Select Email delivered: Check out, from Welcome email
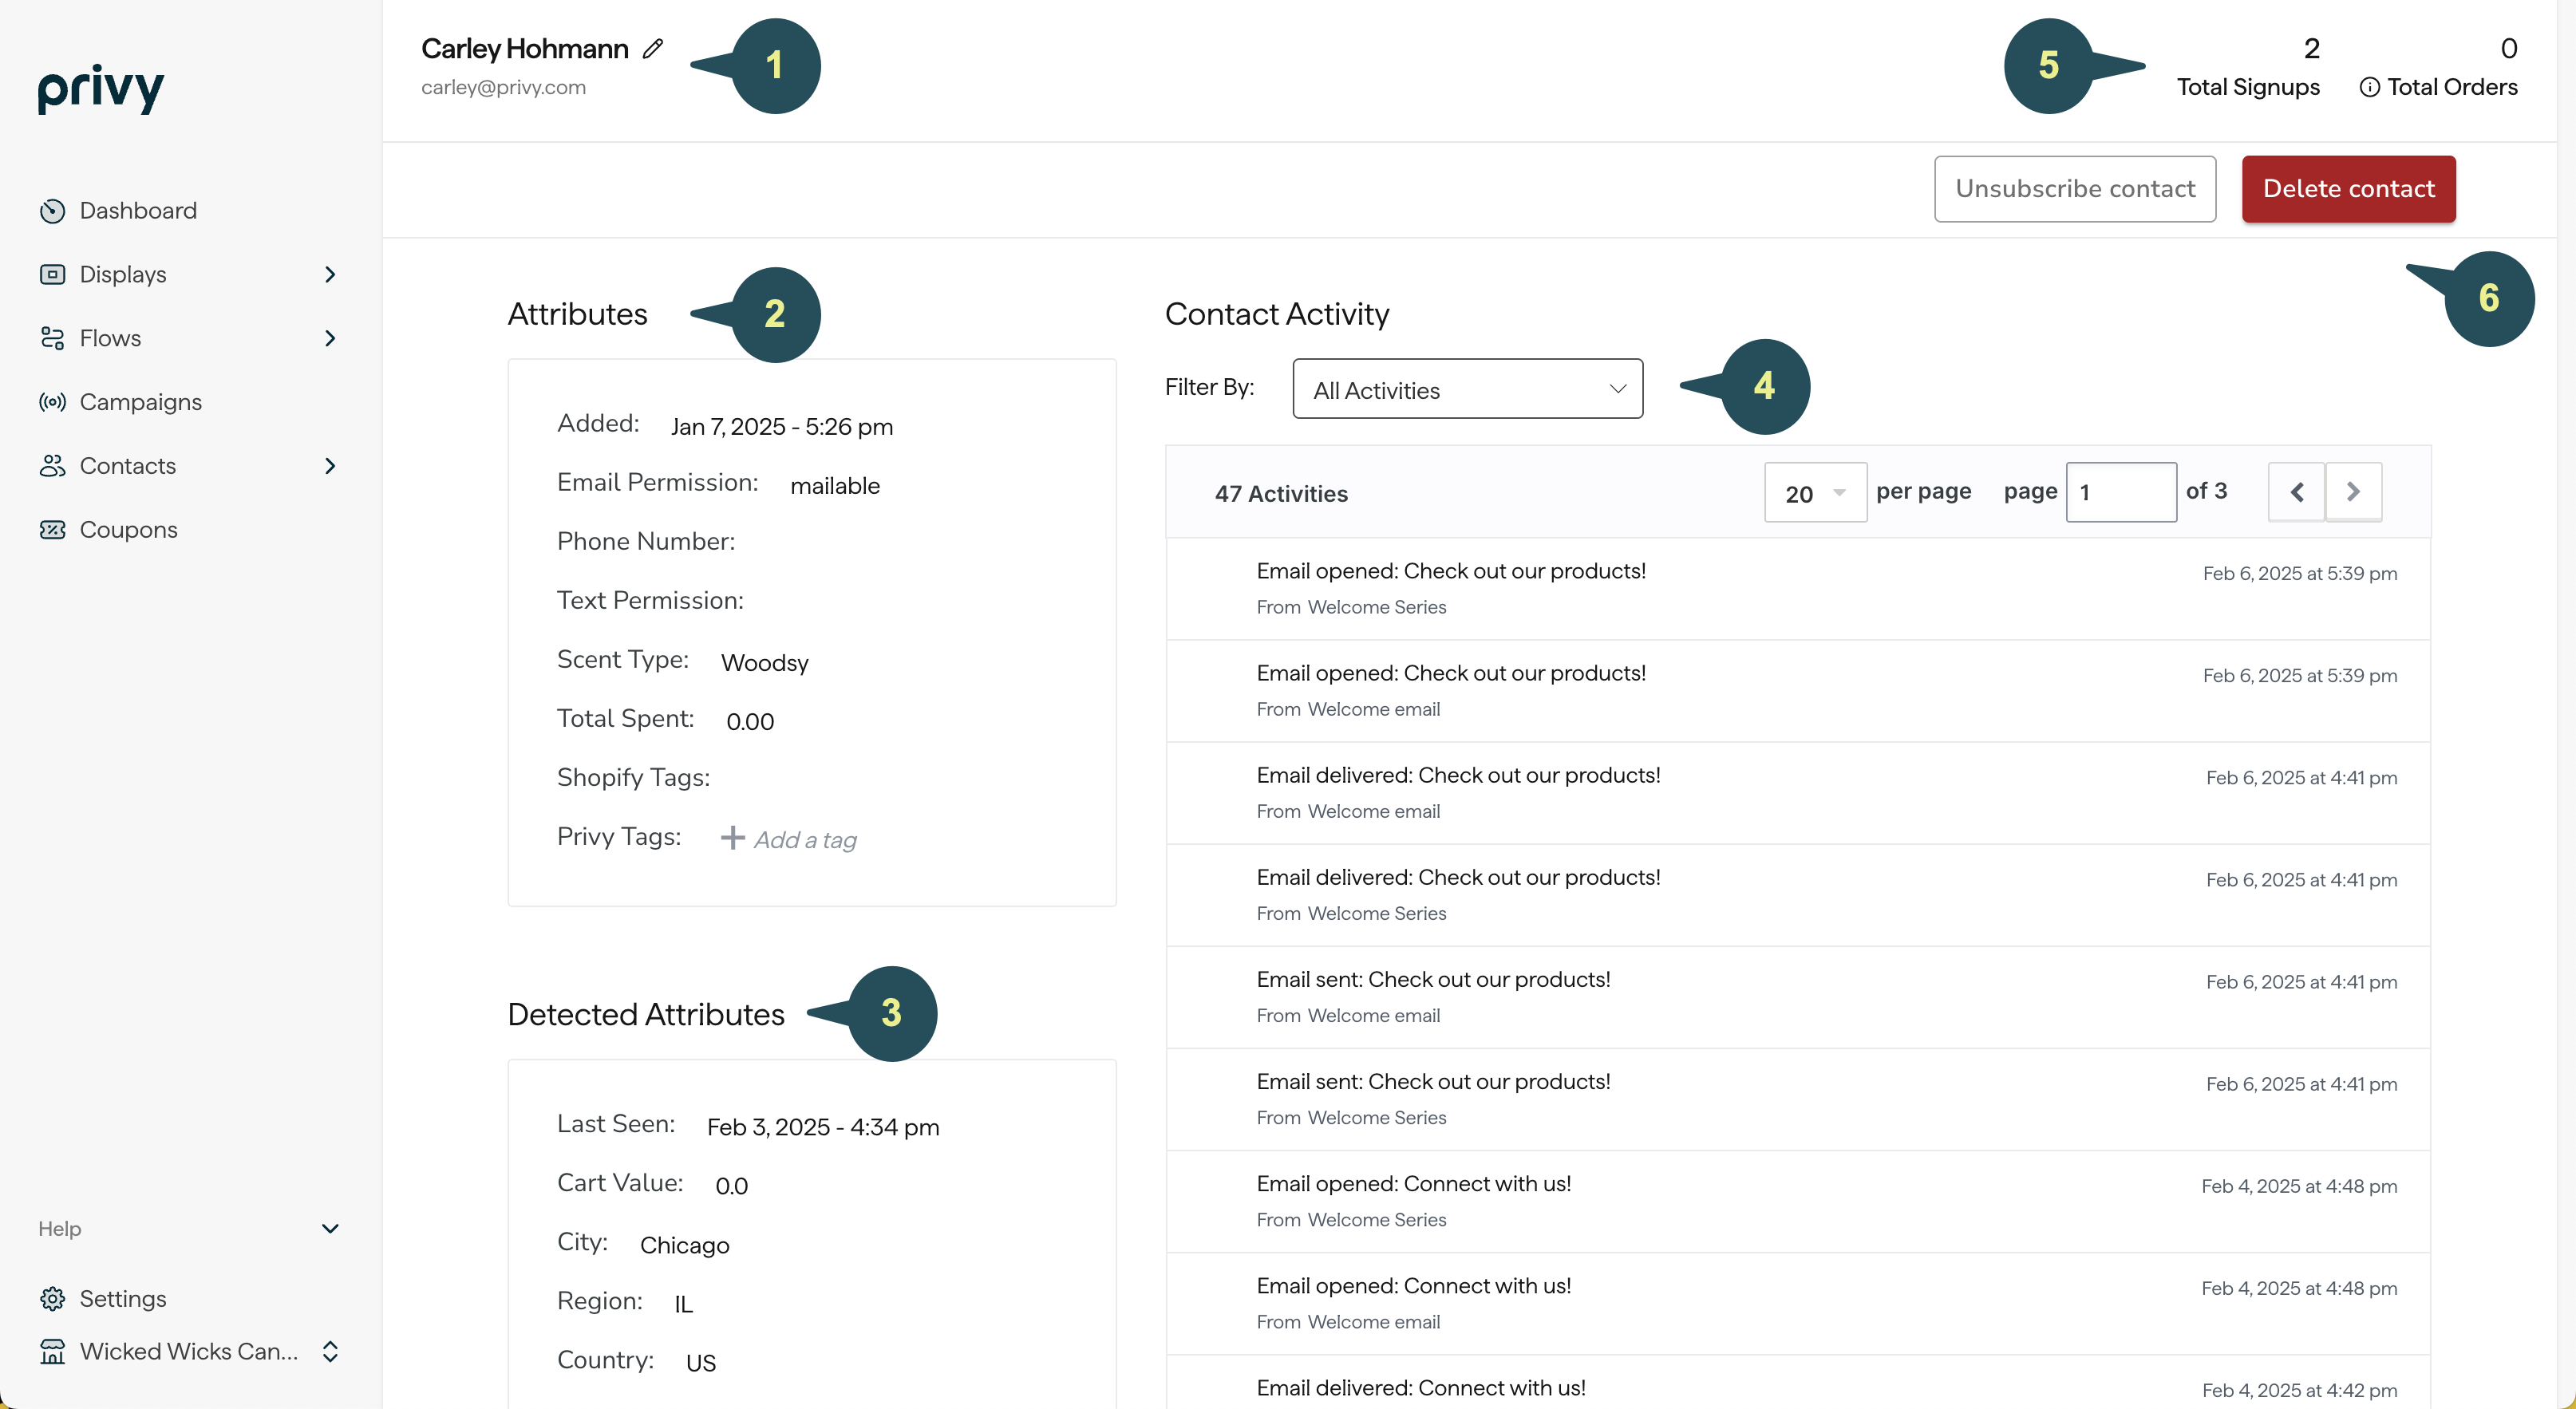The height and width of the screenshot is (1409, 2576). (x=1798, y=793)
